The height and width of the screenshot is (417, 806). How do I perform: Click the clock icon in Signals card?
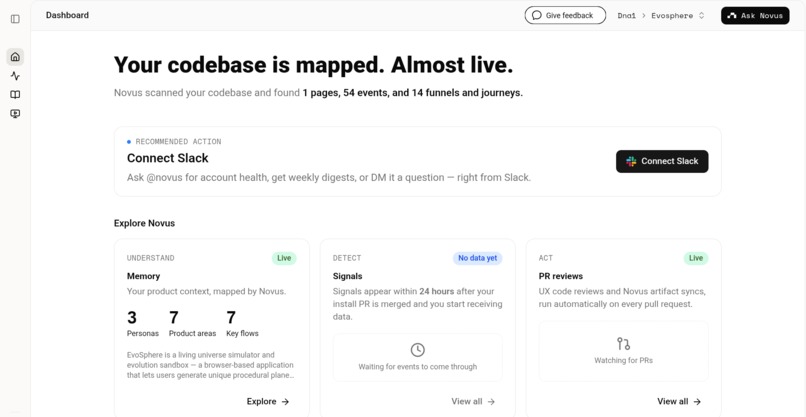click(x=417, y=350)
